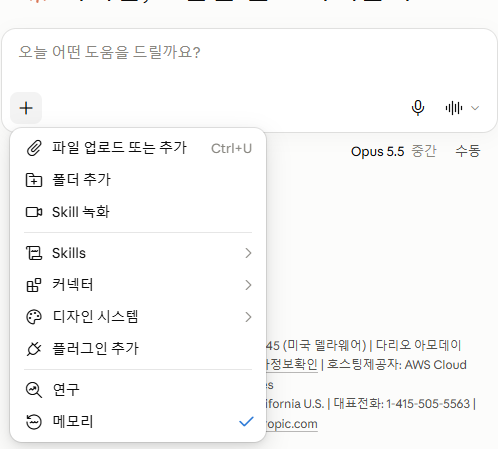
Task: Click the memory history icon
Action: pyautogui.click(x=34, y=422)
